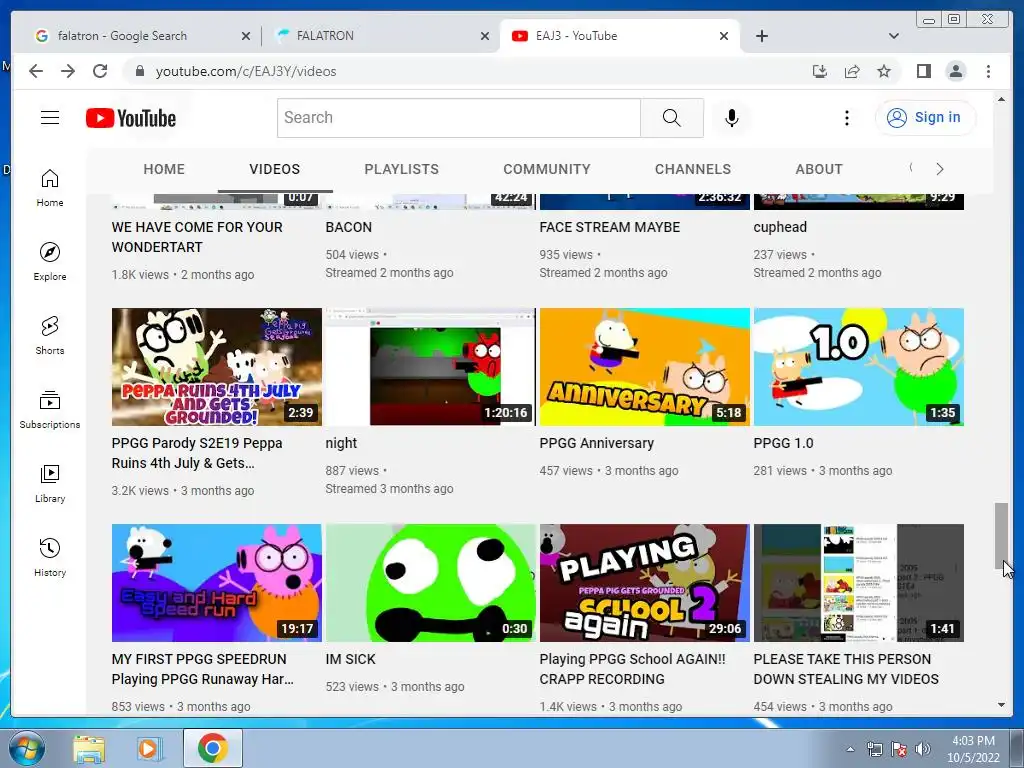Open the YouTube hamburger guide menu

(x=50, y=118)
